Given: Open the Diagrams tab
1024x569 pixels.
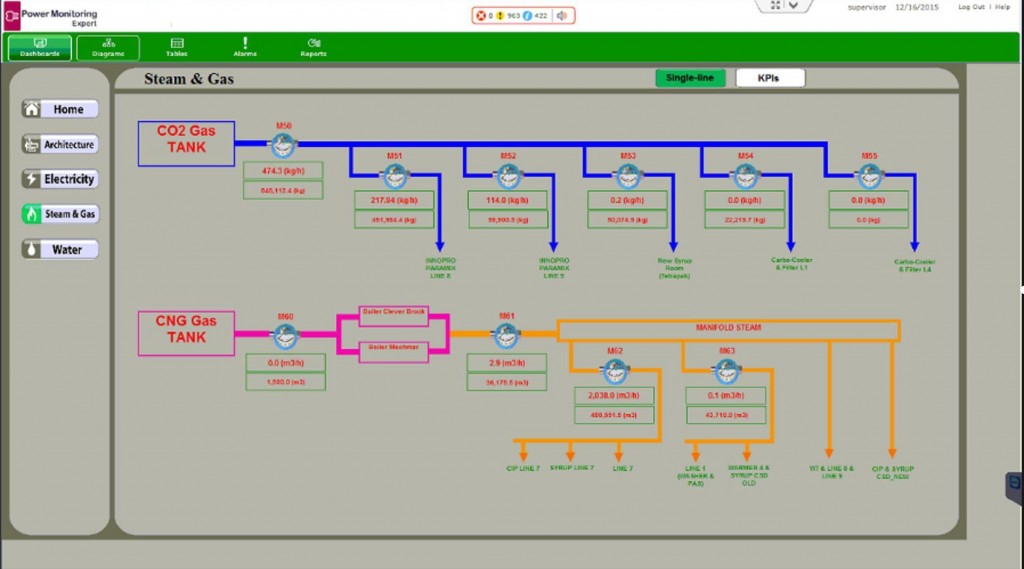Looking at the screenshot, I should (108, 48).
